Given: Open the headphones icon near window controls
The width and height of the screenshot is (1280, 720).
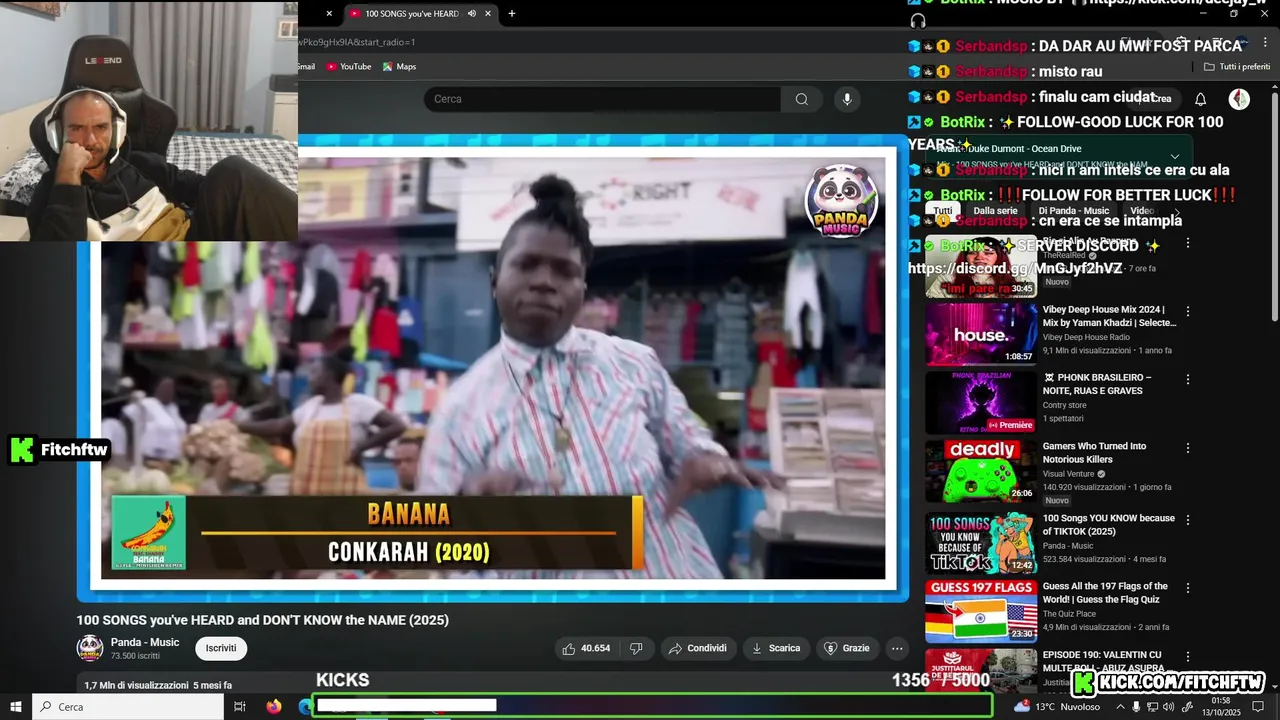Looking at the screenshot, I should pos(918,20).
